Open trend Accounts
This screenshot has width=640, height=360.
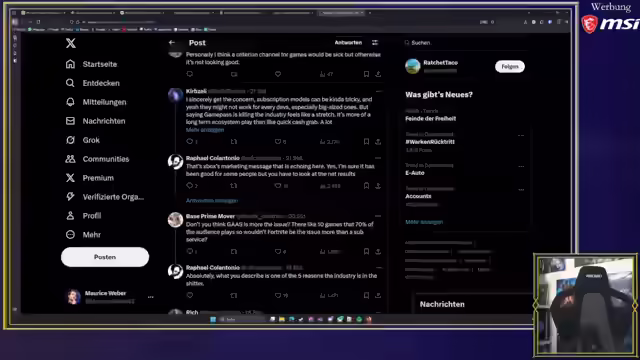tap(418, 196)
